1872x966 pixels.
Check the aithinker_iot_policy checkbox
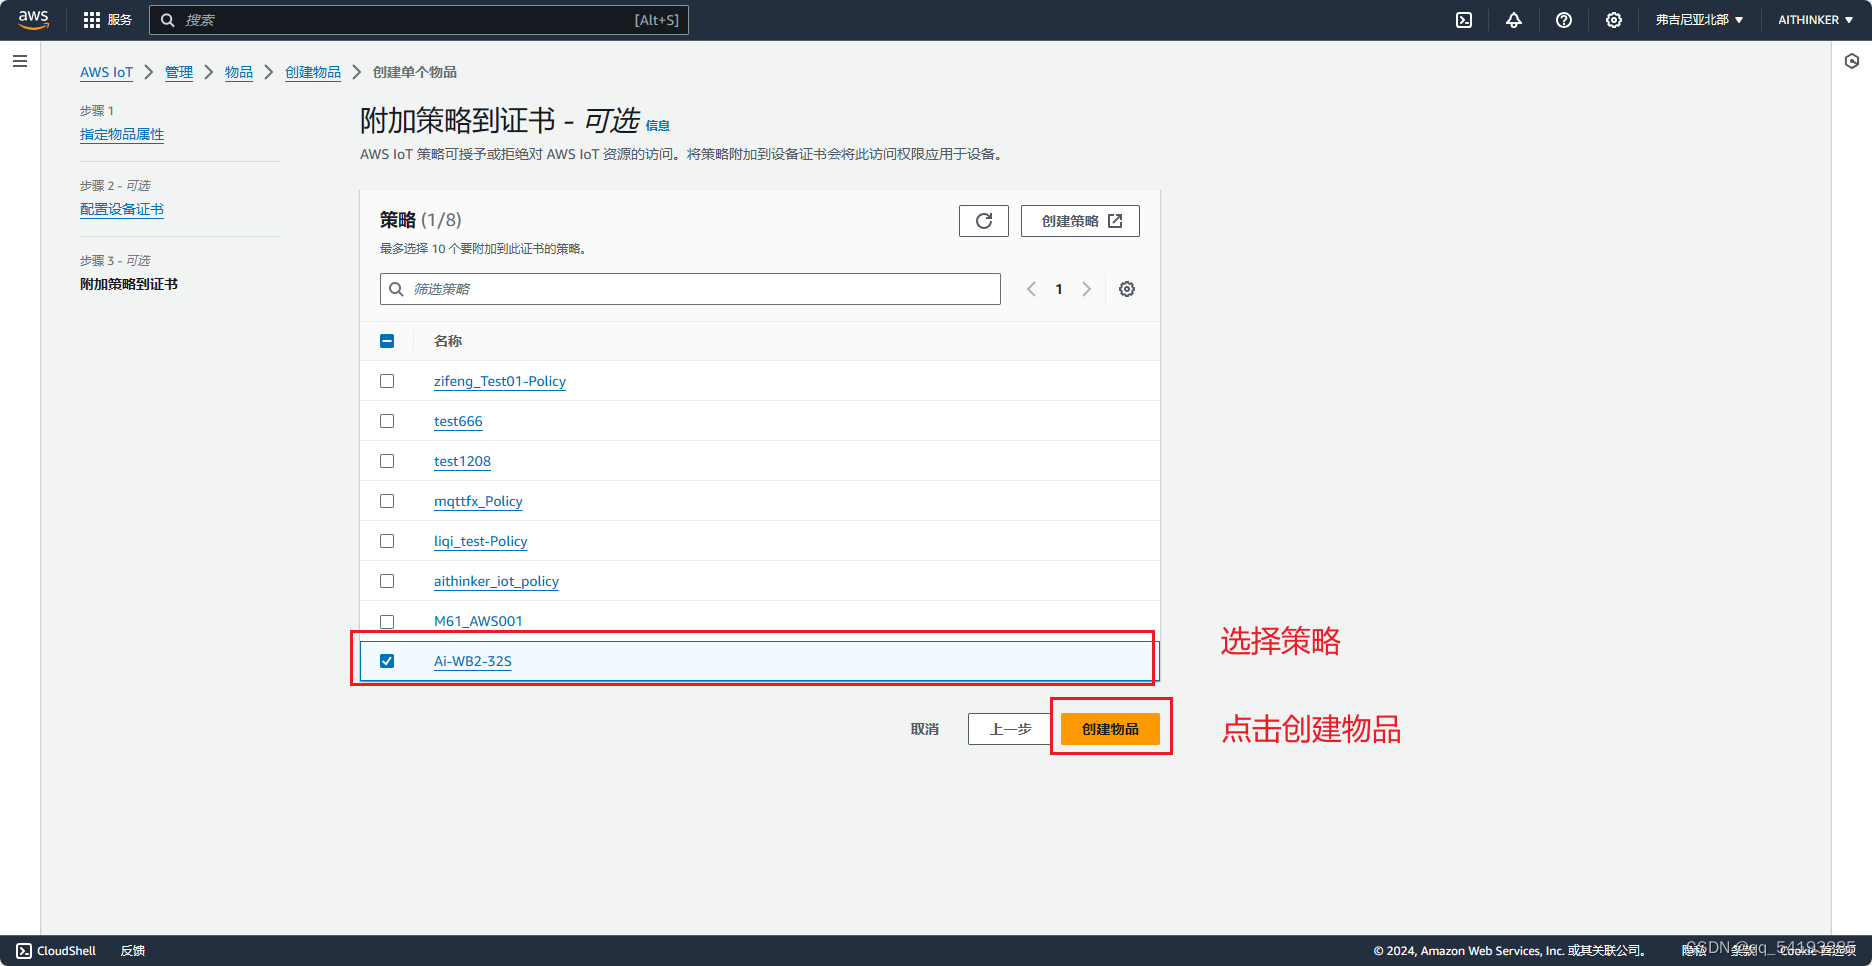click(387, 581)
